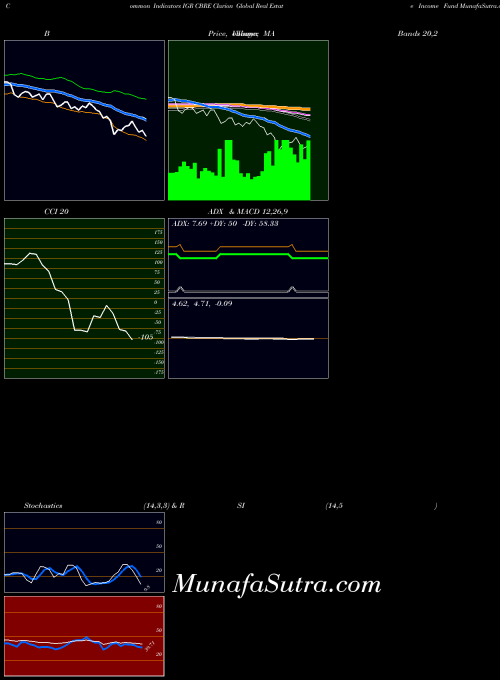Open the Price, Volume and MA chart
Screen dimensions: 500x680
(x=248, y=121)
